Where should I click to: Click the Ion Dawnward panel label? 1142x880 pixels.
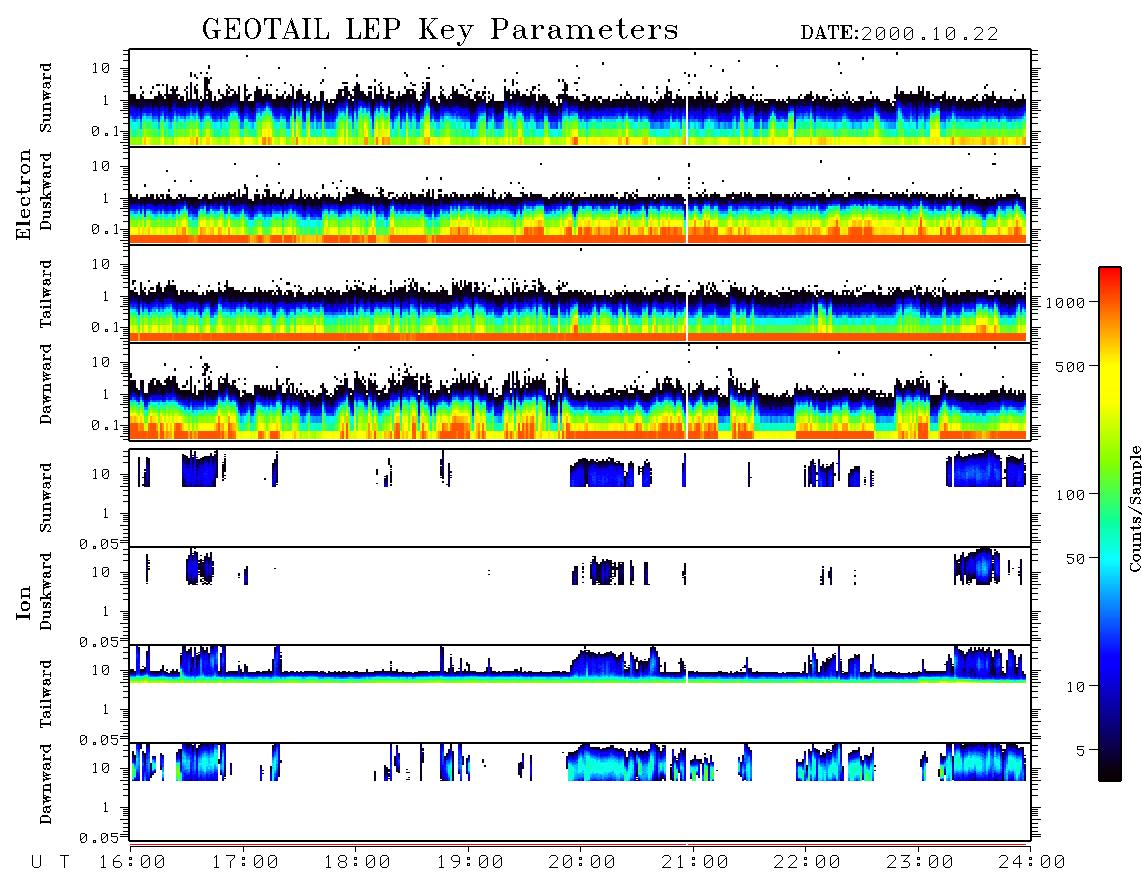click(46, 783)
